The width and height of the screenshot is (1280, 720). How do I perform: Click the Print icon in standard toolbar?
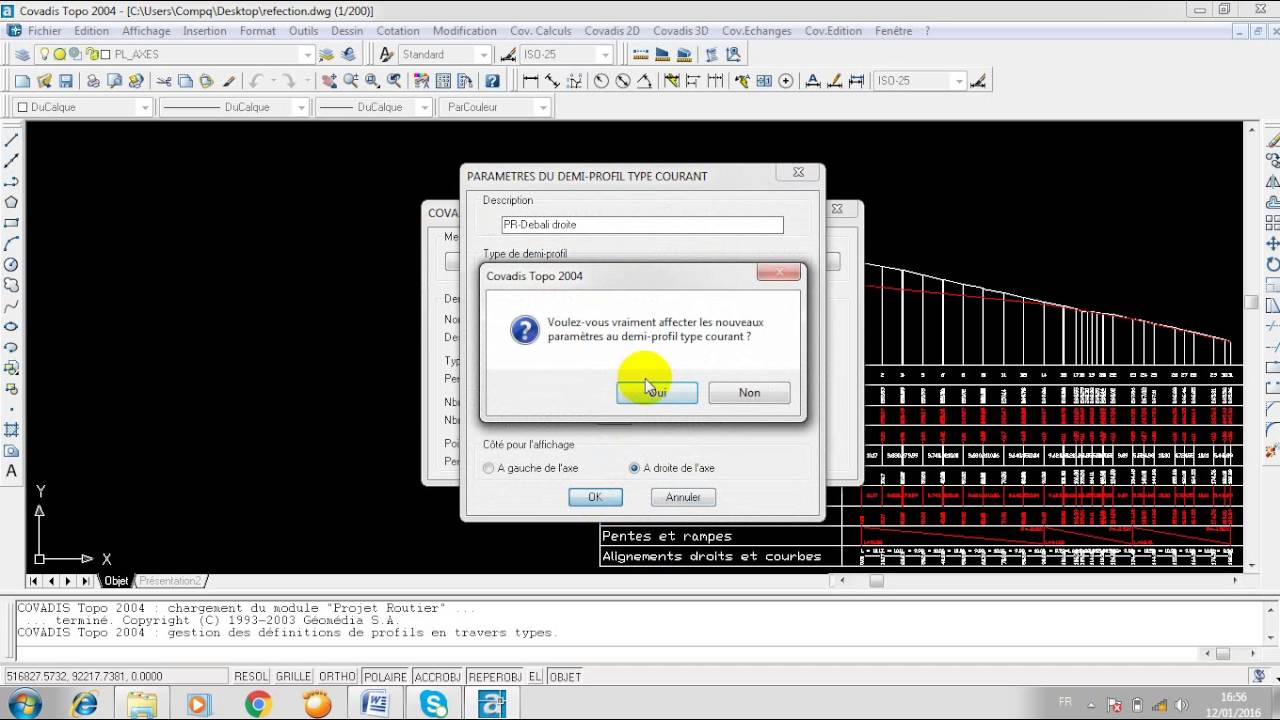point(93,81)
